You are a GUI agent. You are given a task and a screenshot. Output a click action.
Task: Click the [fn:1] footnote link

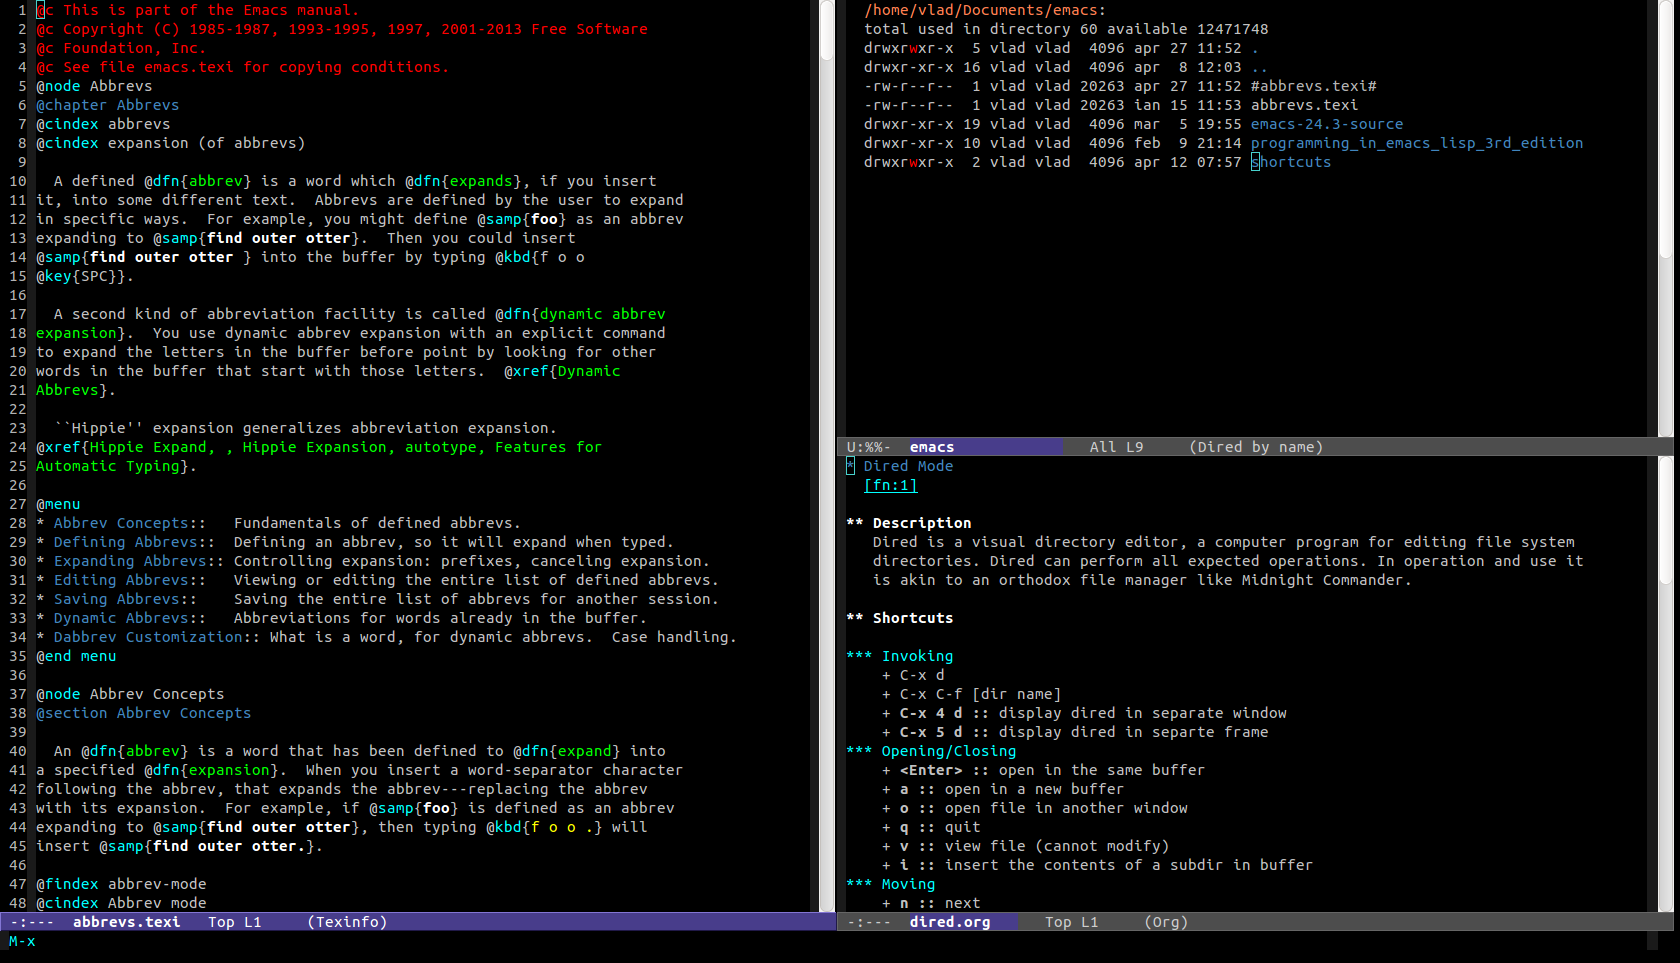coord(890,485)
